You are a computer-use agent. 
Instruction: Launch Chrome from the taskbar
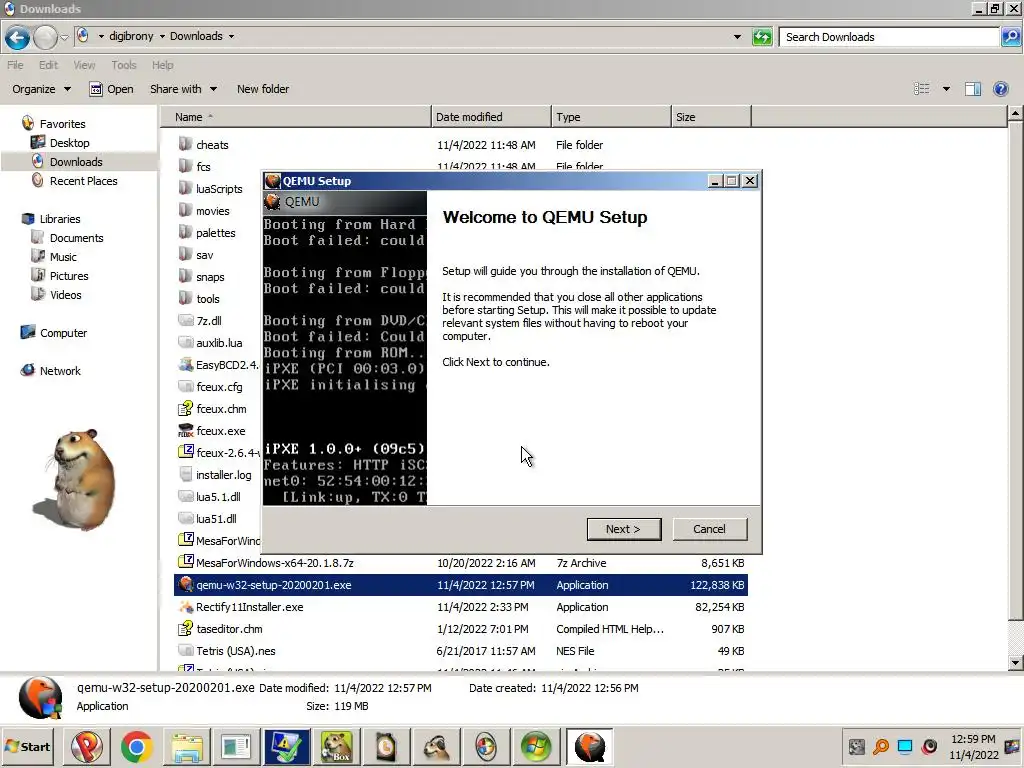click(x=136, y=746)
